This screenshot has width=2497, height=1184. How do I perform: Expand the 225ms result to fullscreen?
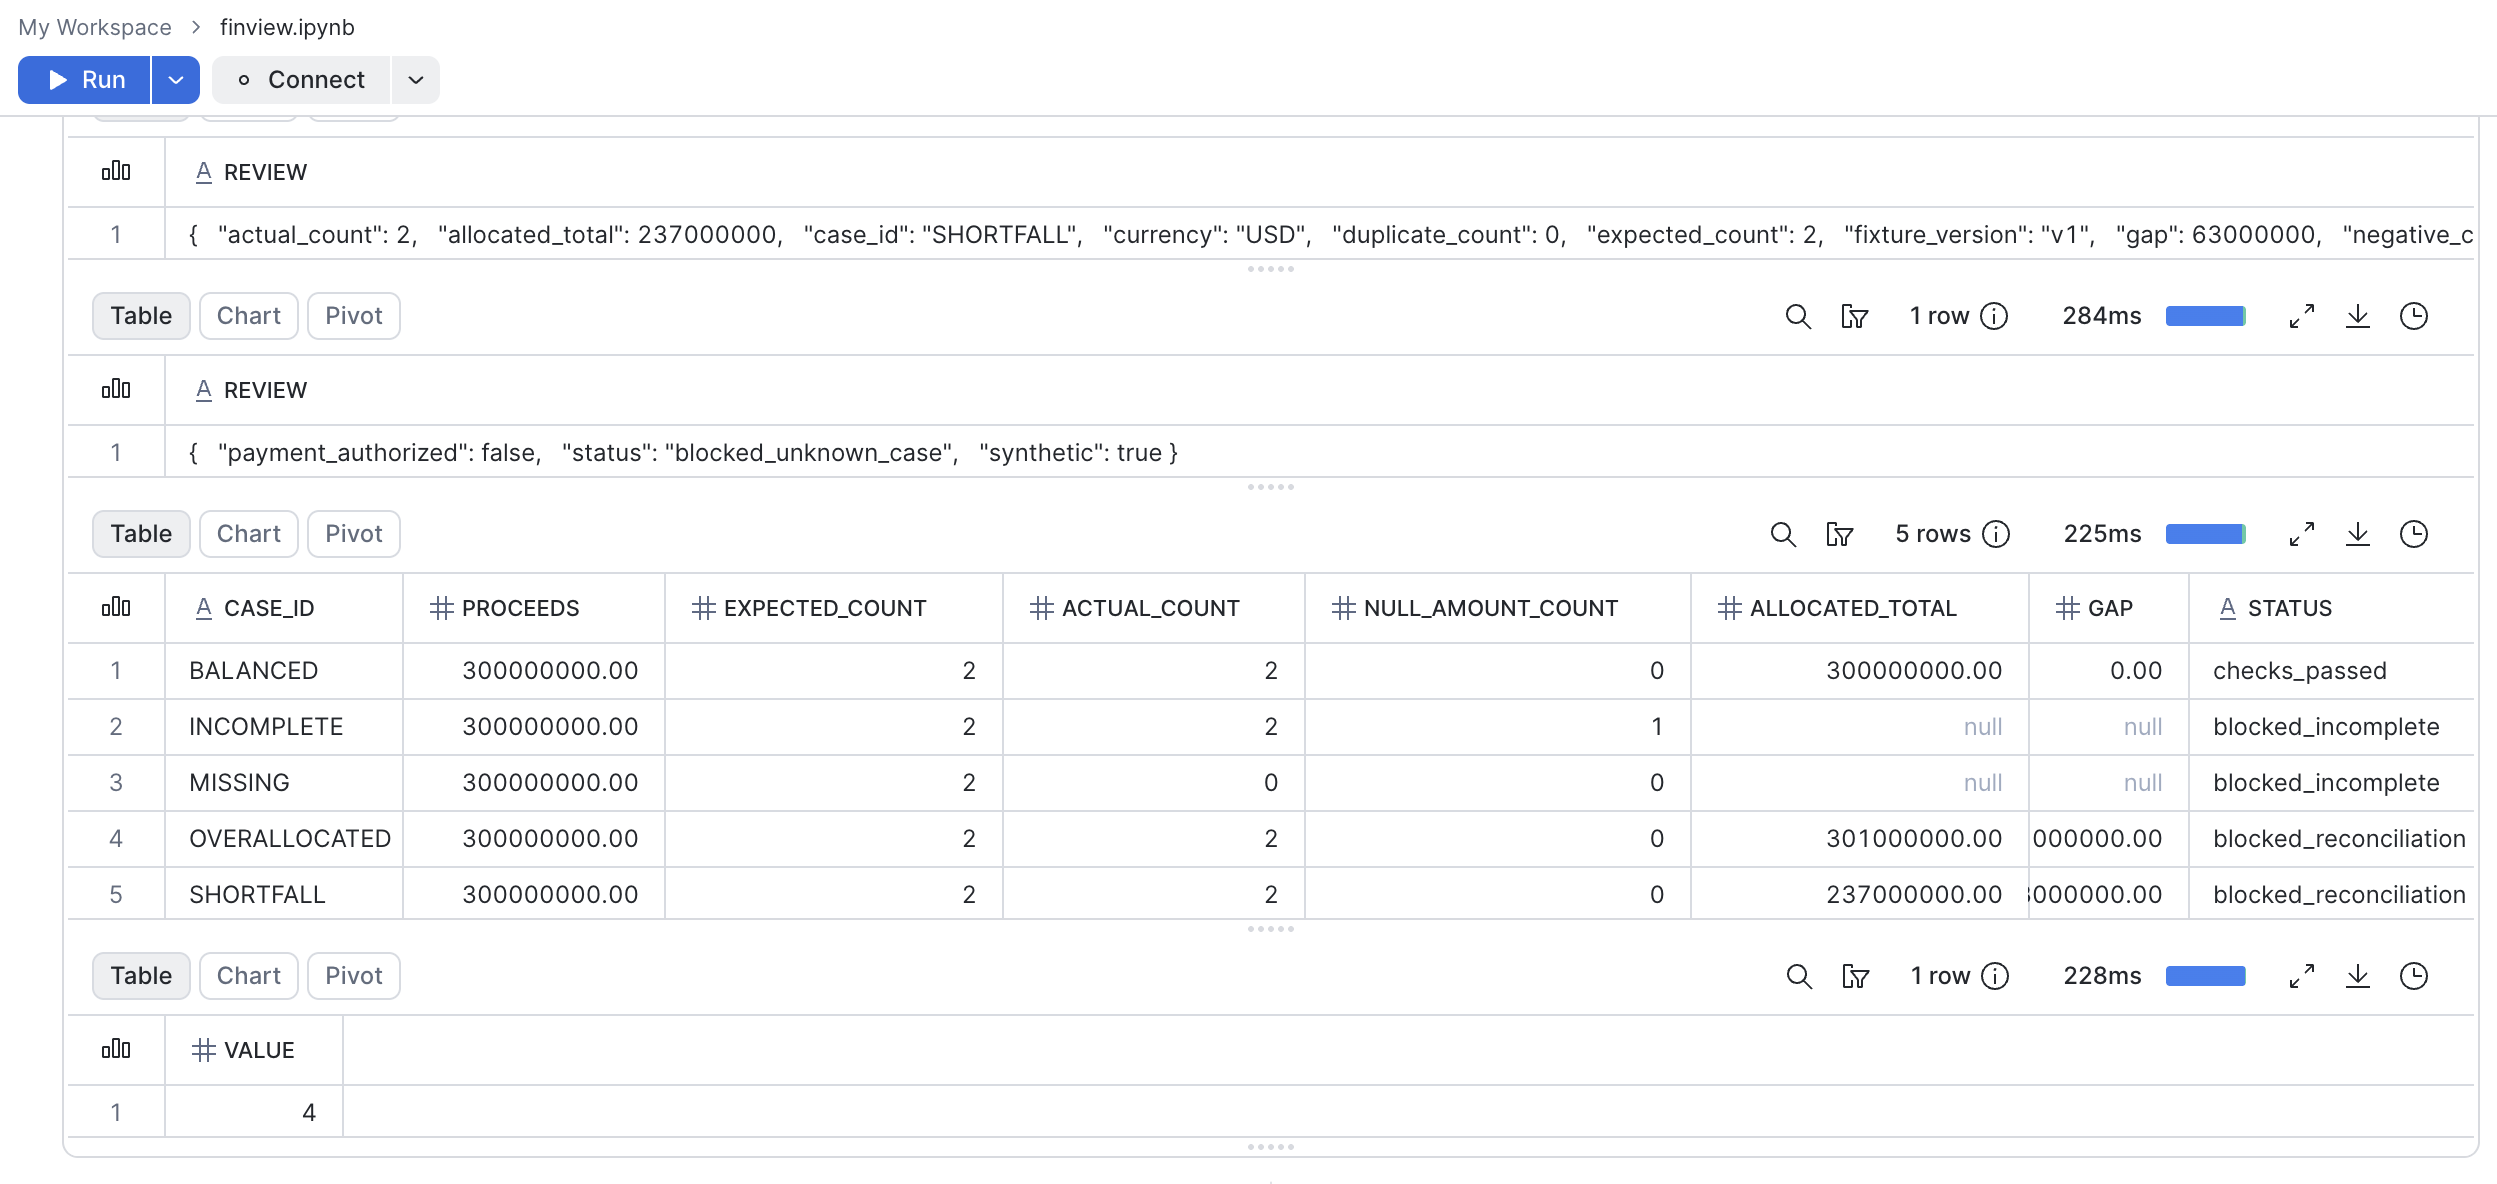click(x=2302, y=535)
